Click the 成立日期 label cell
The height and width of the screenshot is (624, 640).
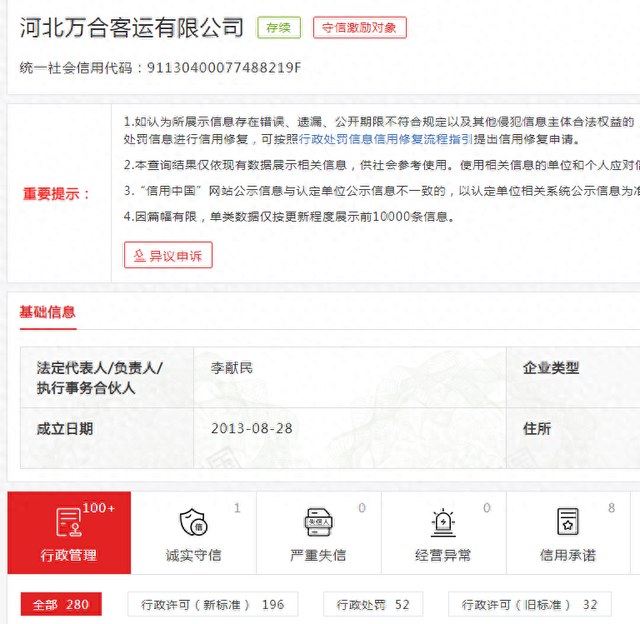(107, 437)
